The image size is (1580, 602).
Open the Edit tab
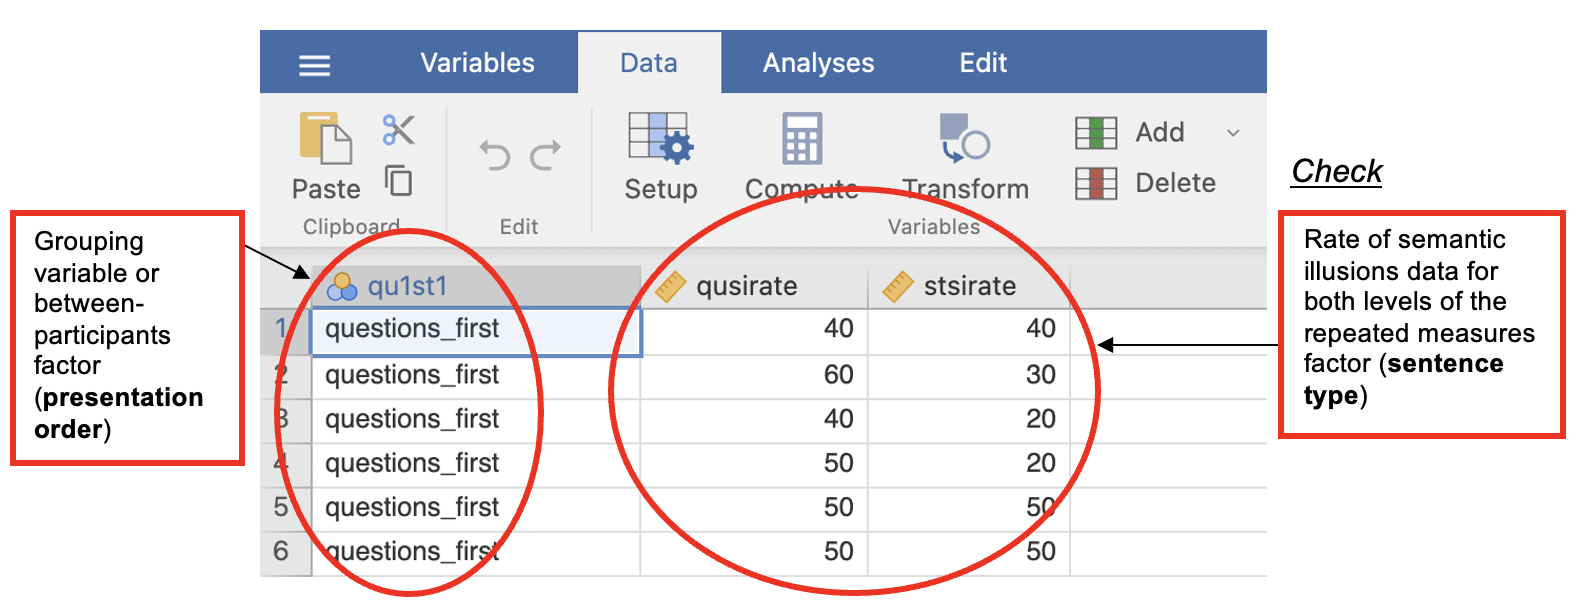click(x=983, y=63)
